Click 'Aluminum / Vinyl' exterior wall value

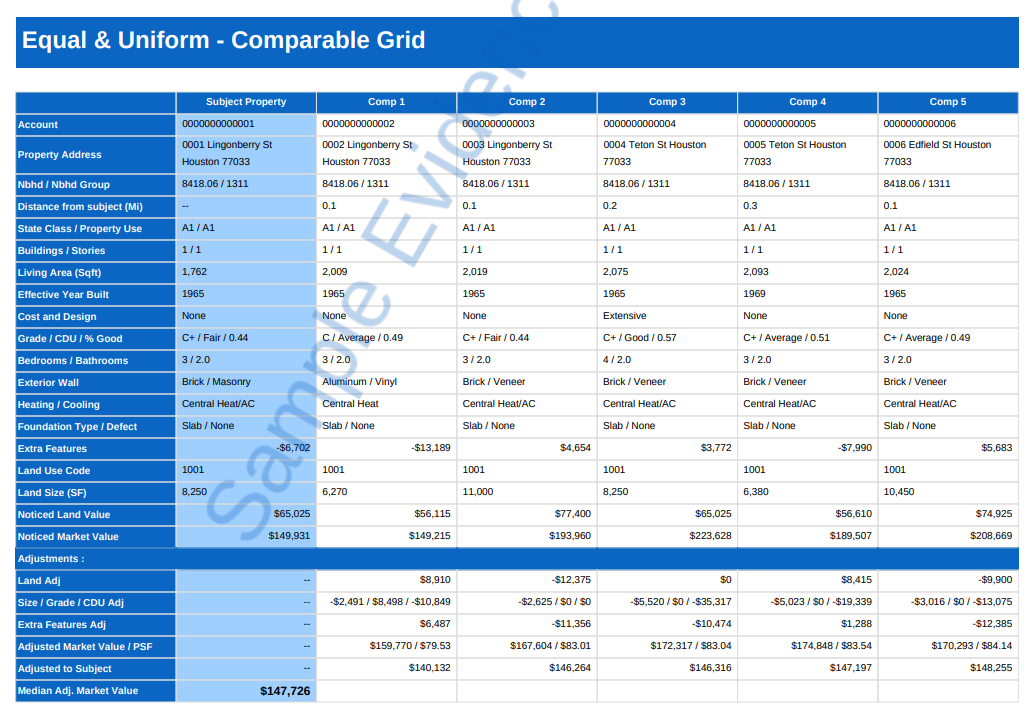359,383
